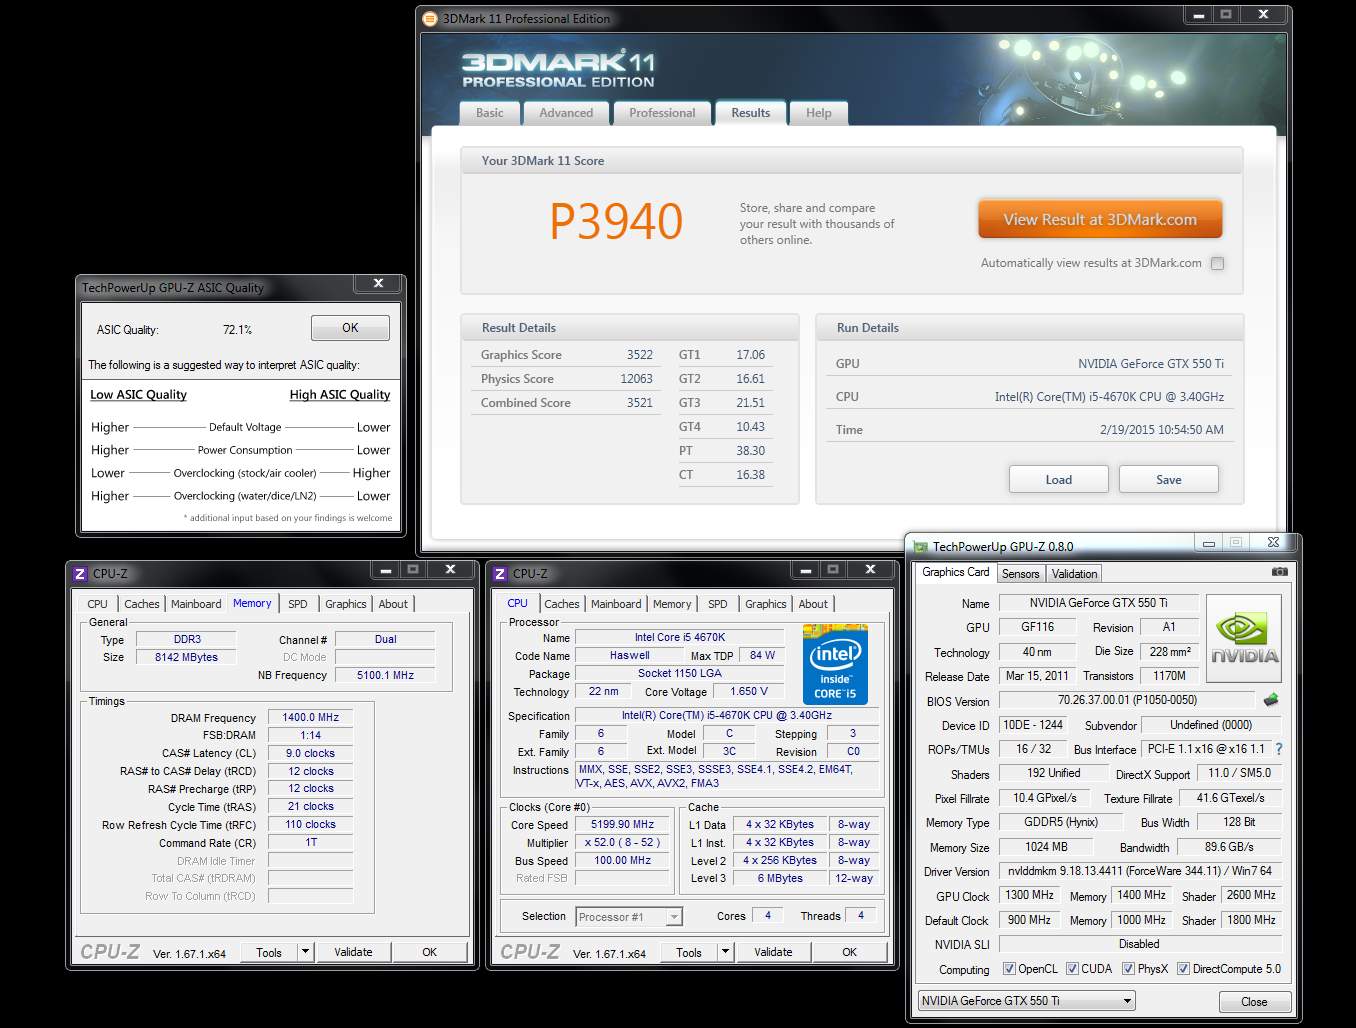Click the 3DMark 11 title bar app icon
Image resolution: width=1356 pixels, height=1028 pixels.
click(x=430, y=18)
